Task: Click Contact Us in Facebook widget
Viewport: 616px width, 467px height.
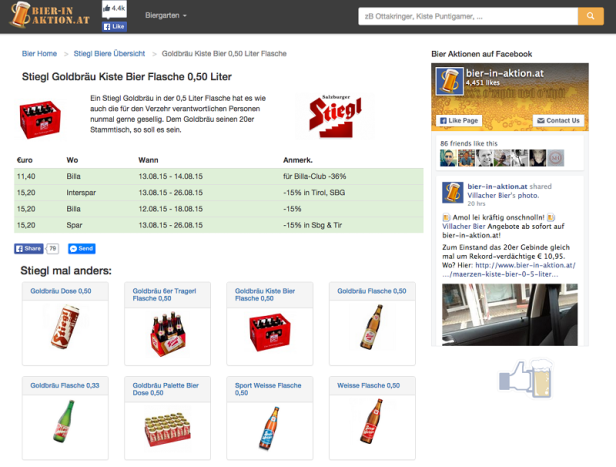Action: (558, 121)
